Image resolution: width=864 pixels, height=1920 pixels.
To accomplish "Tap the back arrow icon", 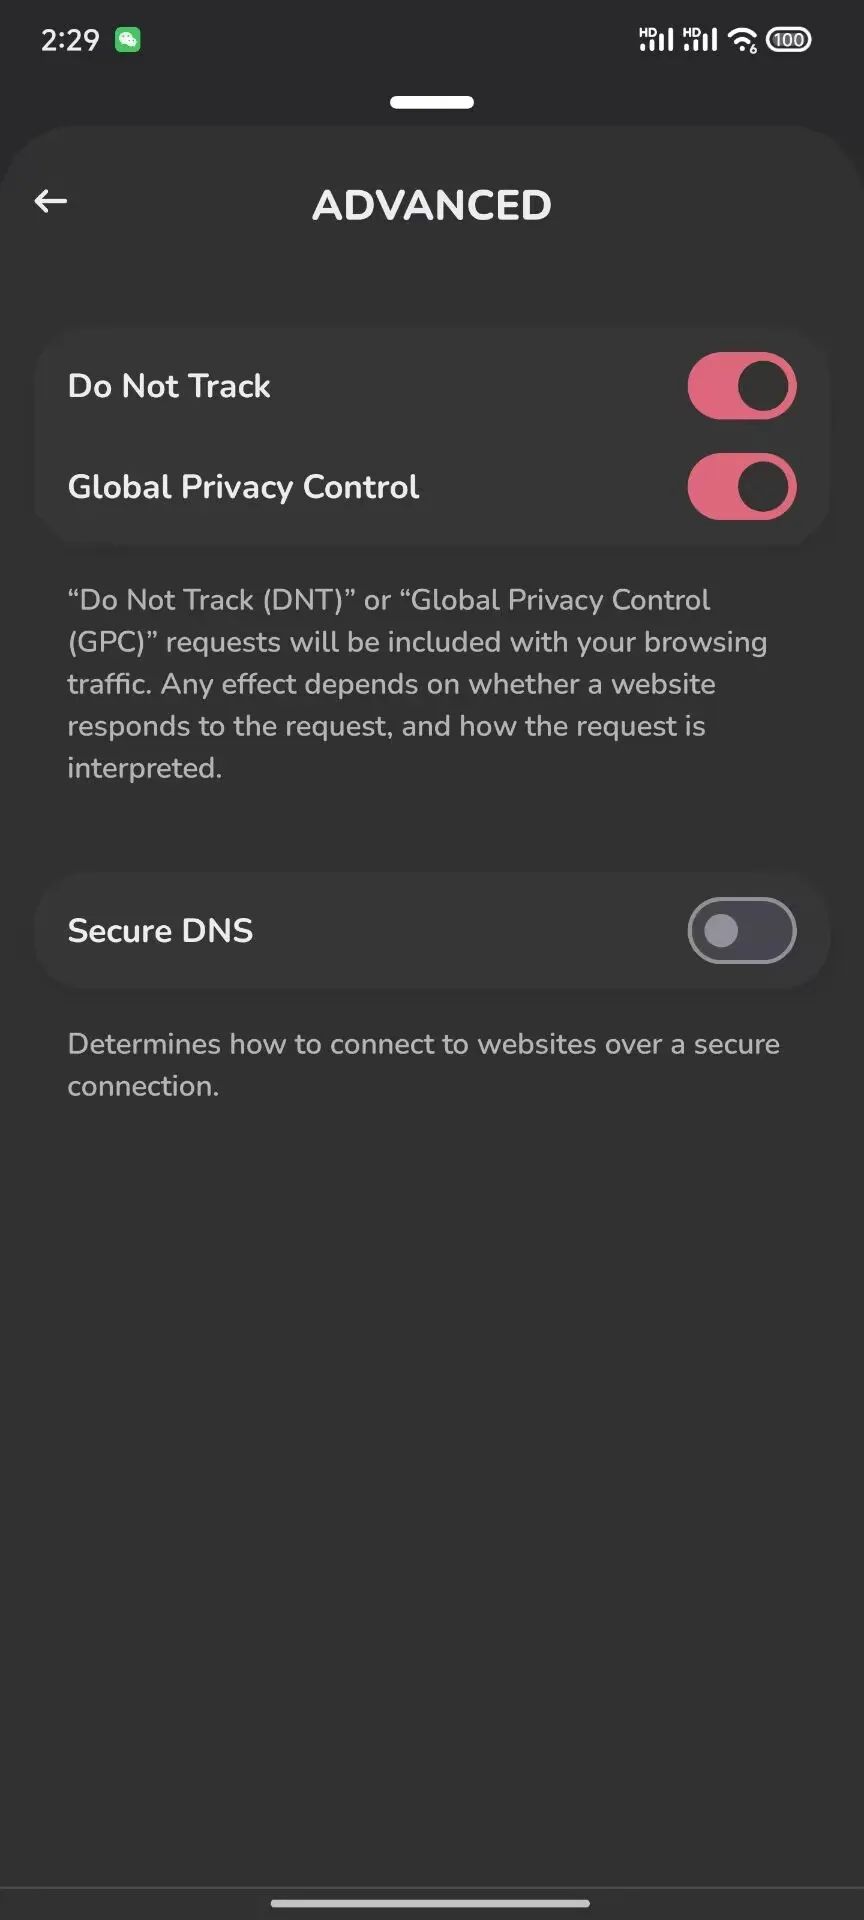I will tap(51, 202).
